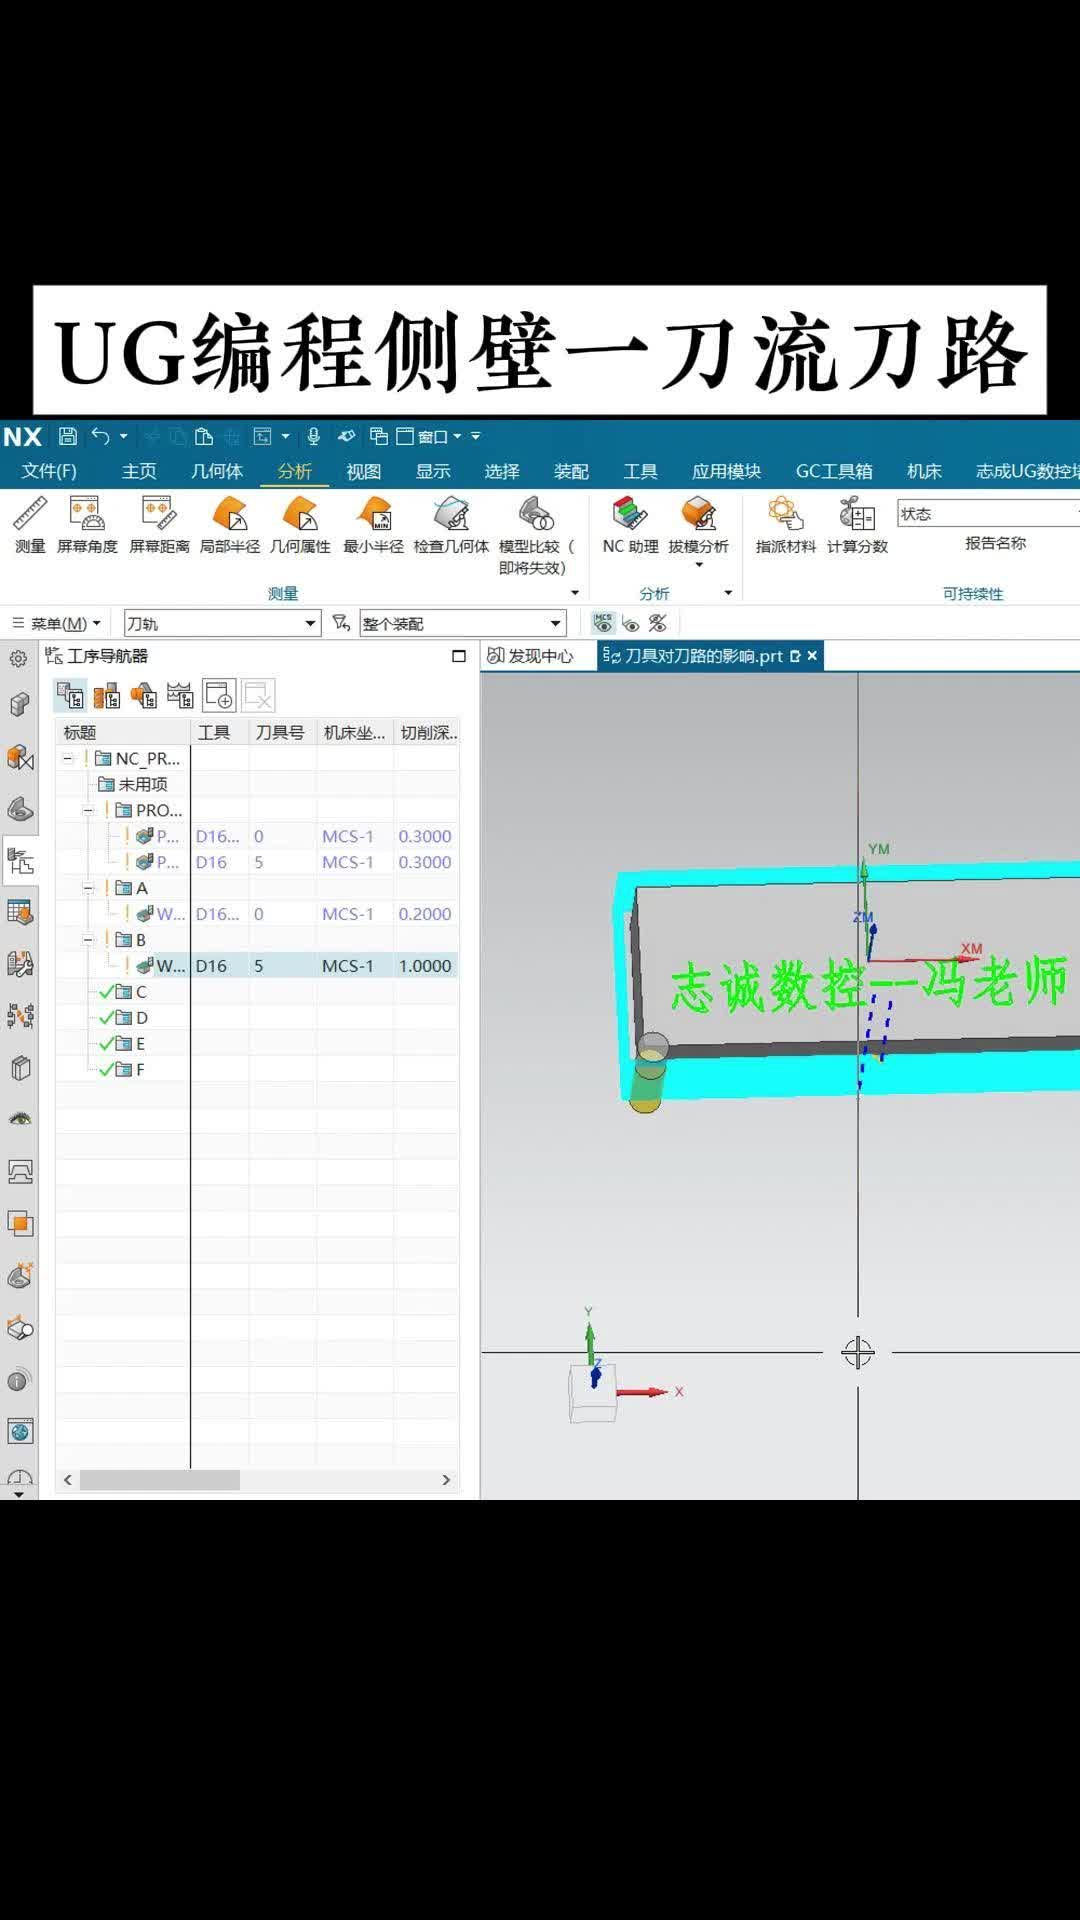The image size is (1080, 1920).
Task: Open the GC工具箱 ribbon tab
Action: tap(834, 471)
